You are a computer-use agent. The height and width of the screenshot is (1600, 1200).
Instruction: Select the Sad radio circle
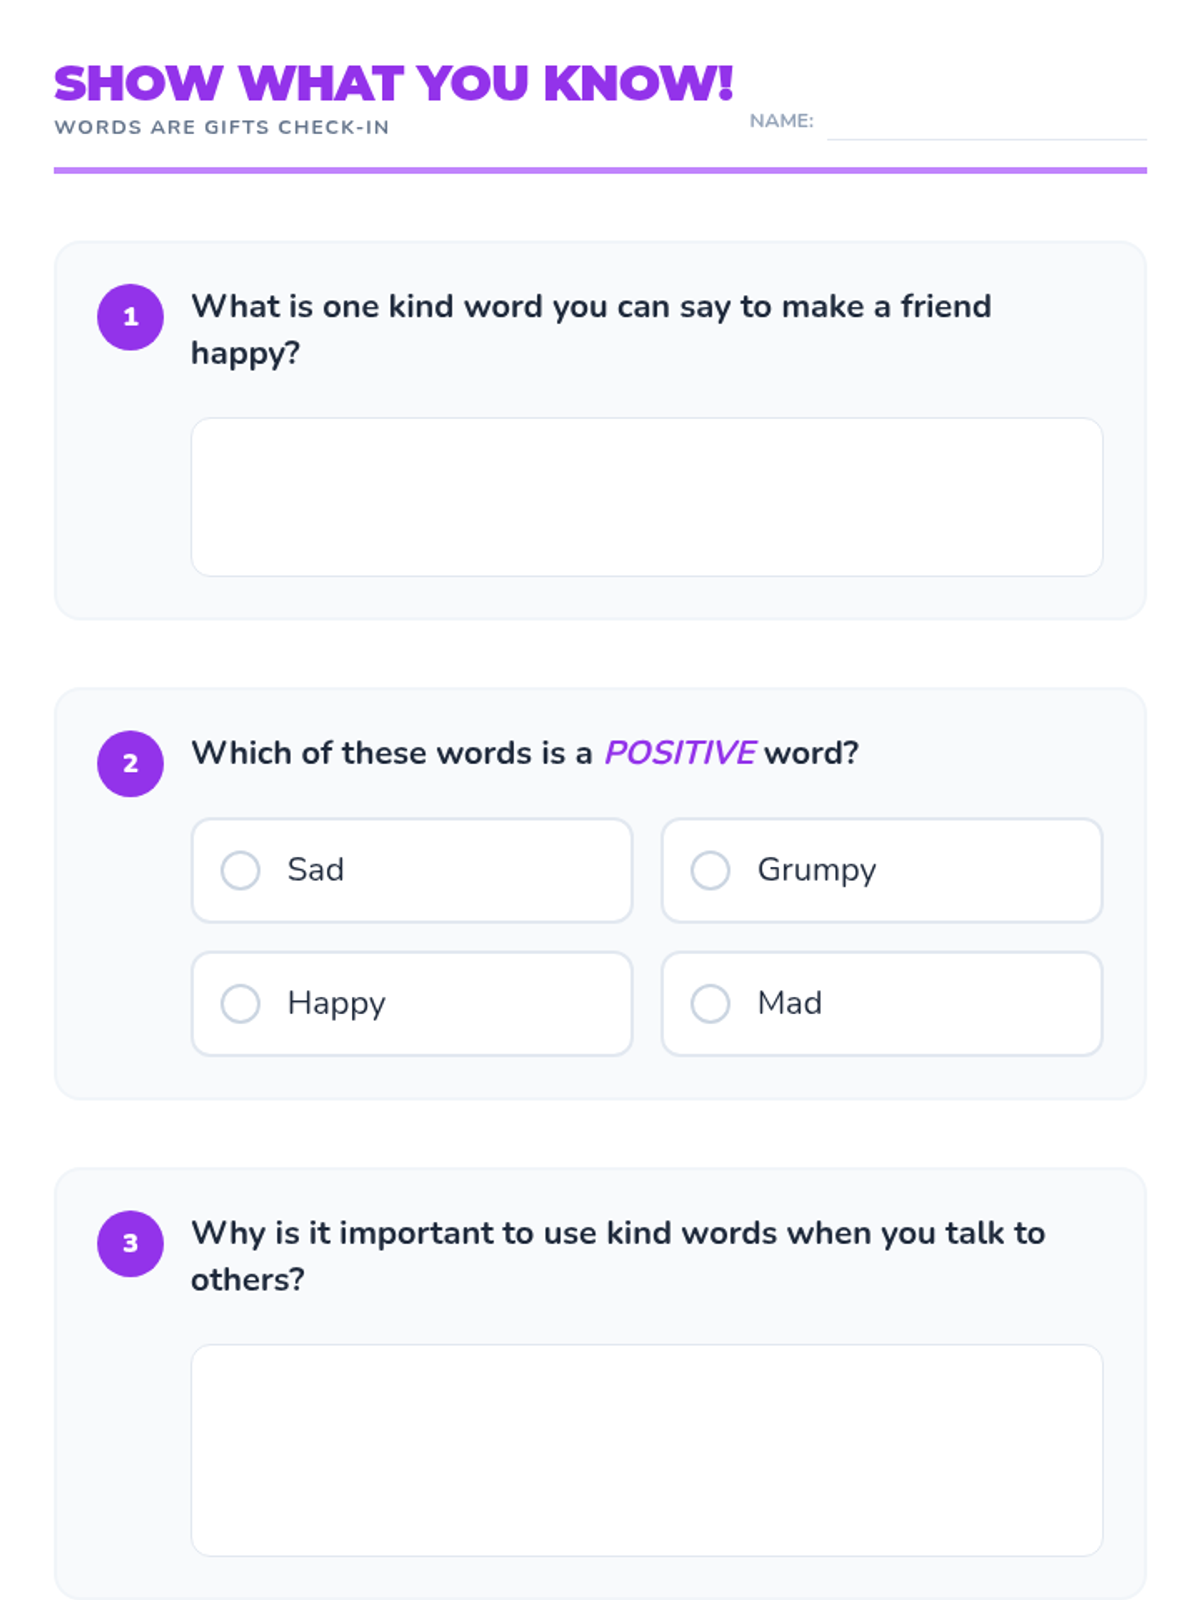coord(240,870)
